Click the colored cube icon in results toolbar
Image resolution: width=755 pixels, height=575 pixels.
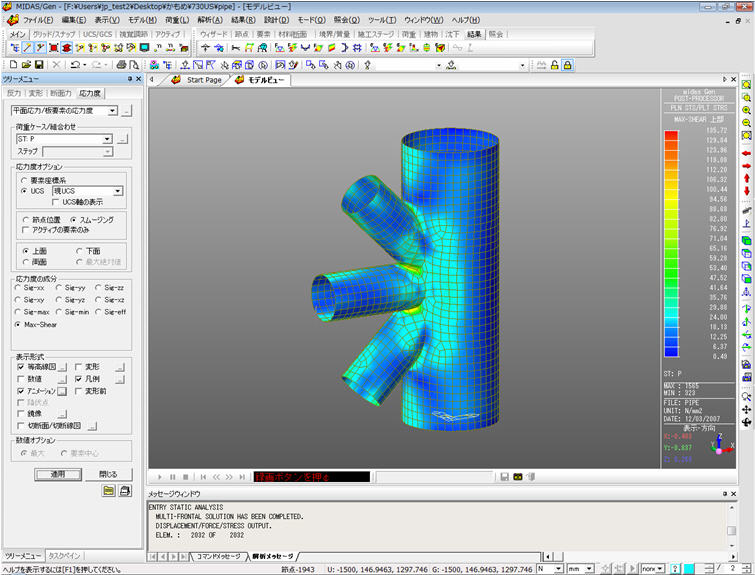(440, 48)
